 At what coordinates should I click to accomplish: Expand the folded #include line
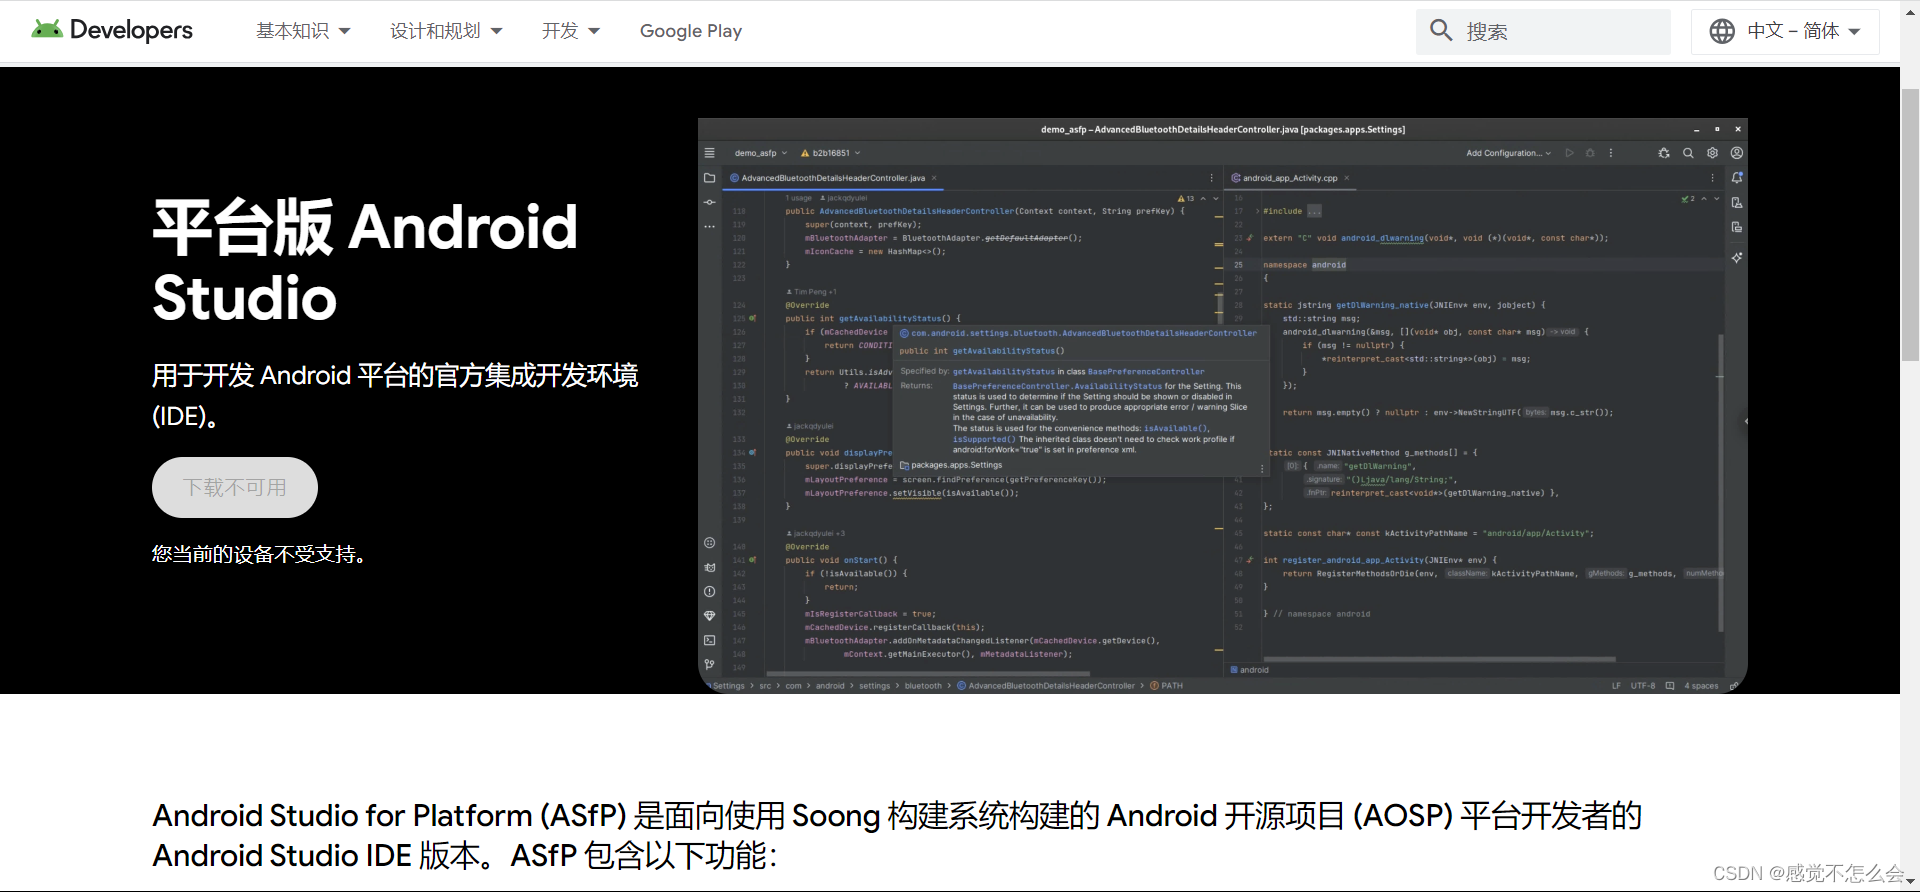click(1258, 211)
